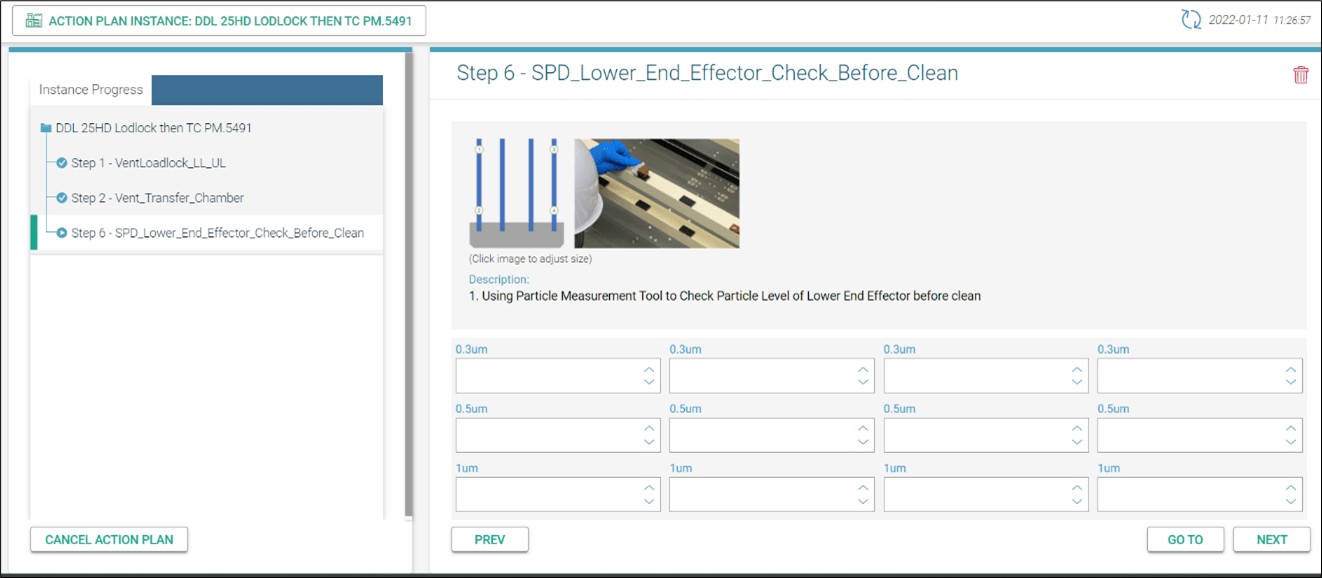Click the '(Click image to adjust size)' caption
The width and height of the screenshot is (1322, 578).
click(530, 259)
